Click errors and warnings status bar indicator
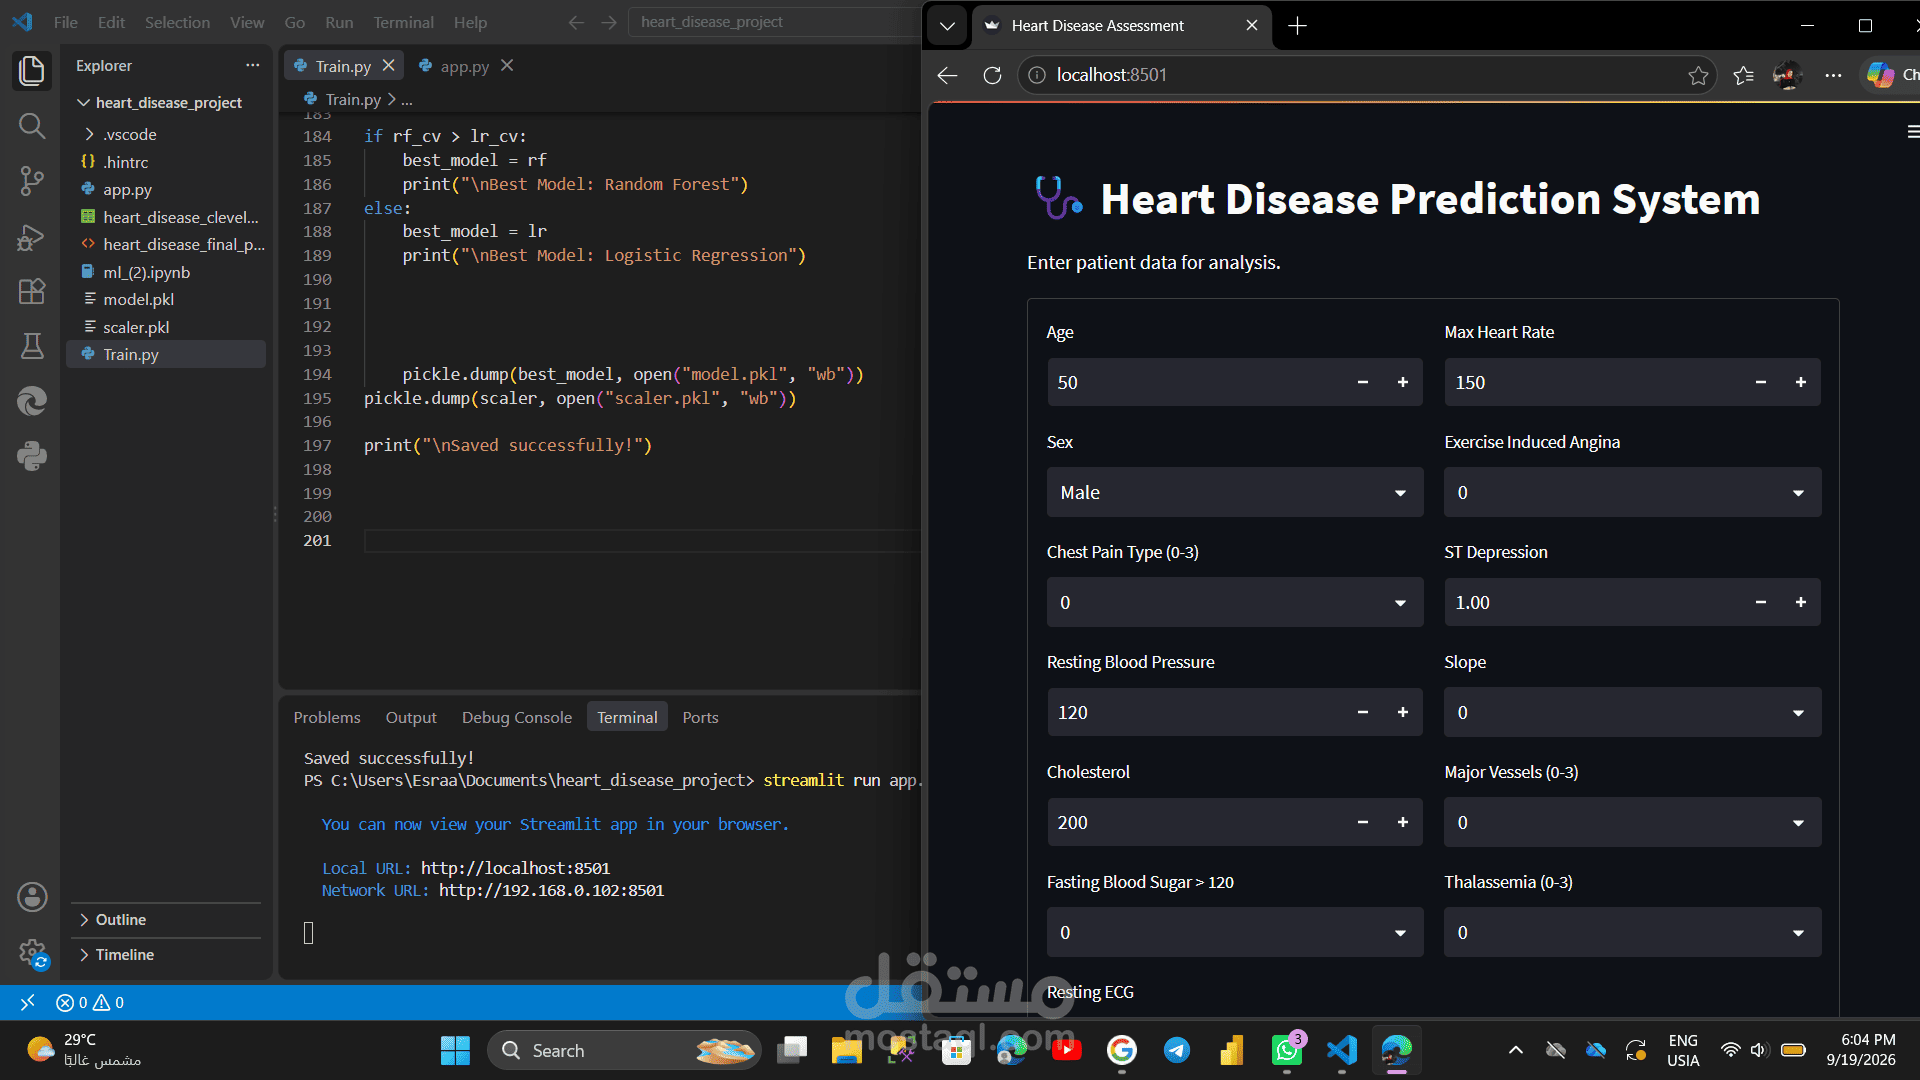1920x1080 pixels. click(x=90, y=1002)
